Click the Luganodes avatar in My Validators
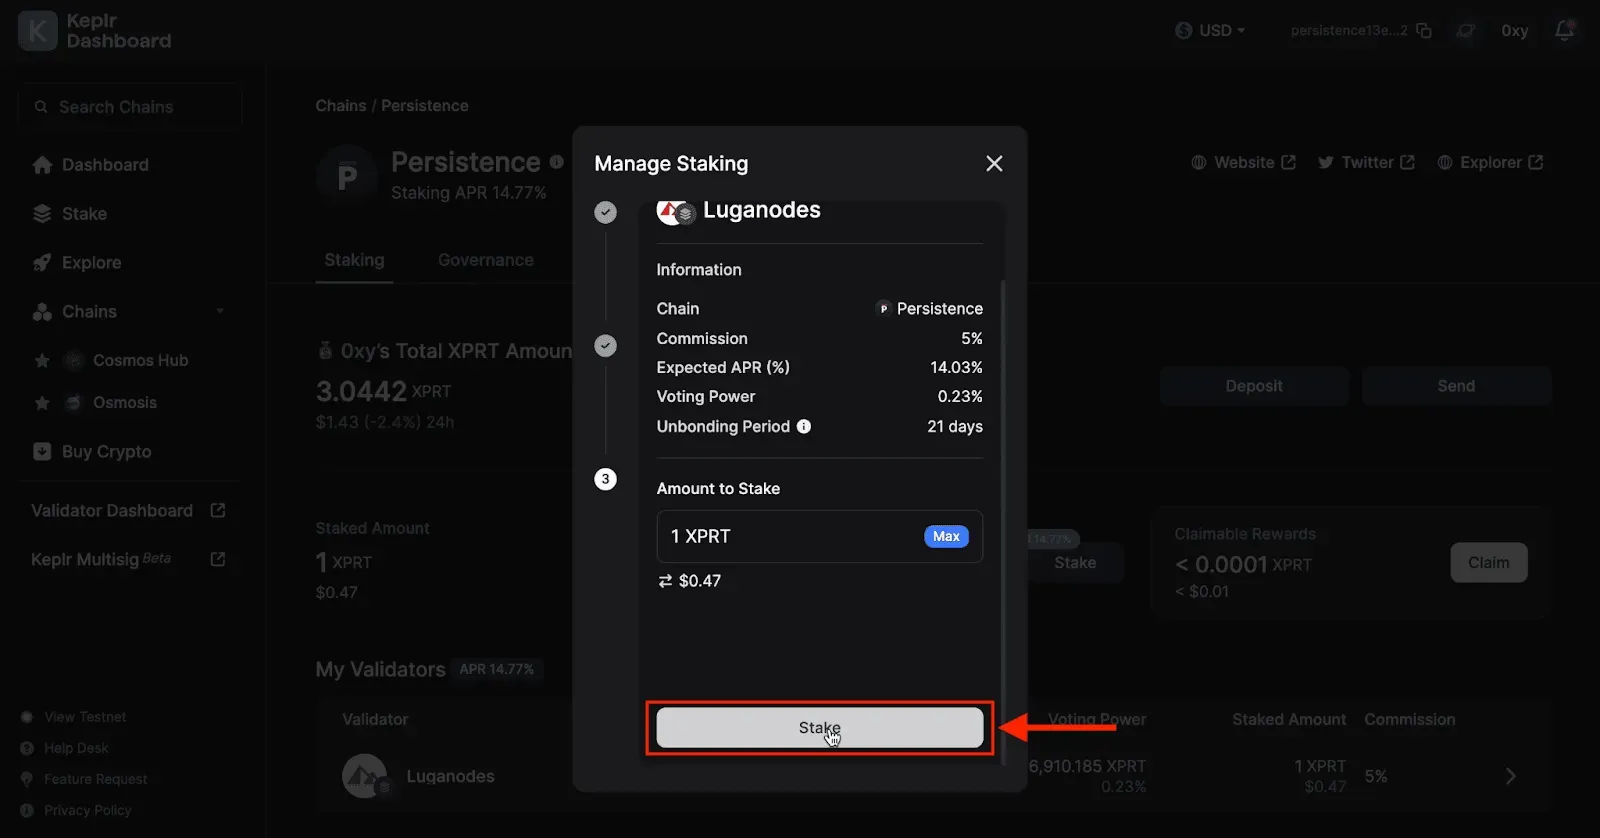 pos(365,776)
